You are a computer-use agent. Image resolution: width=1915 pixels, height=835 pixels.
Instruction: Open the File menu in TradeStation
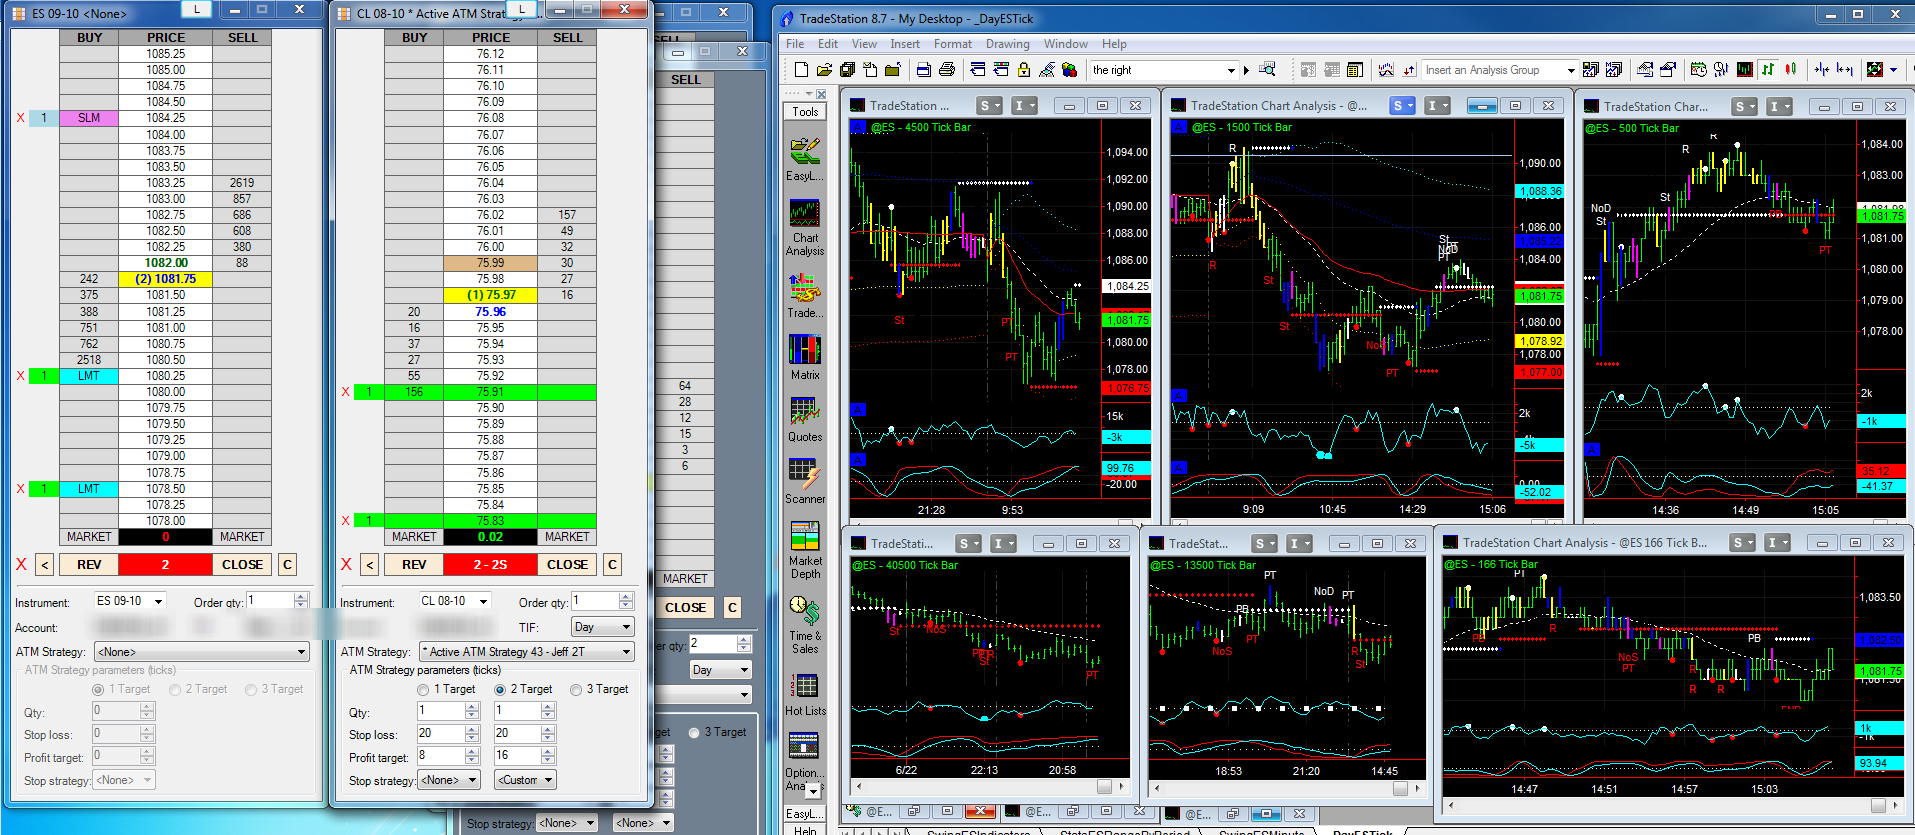pyautogui.click(x=795, y=44)
